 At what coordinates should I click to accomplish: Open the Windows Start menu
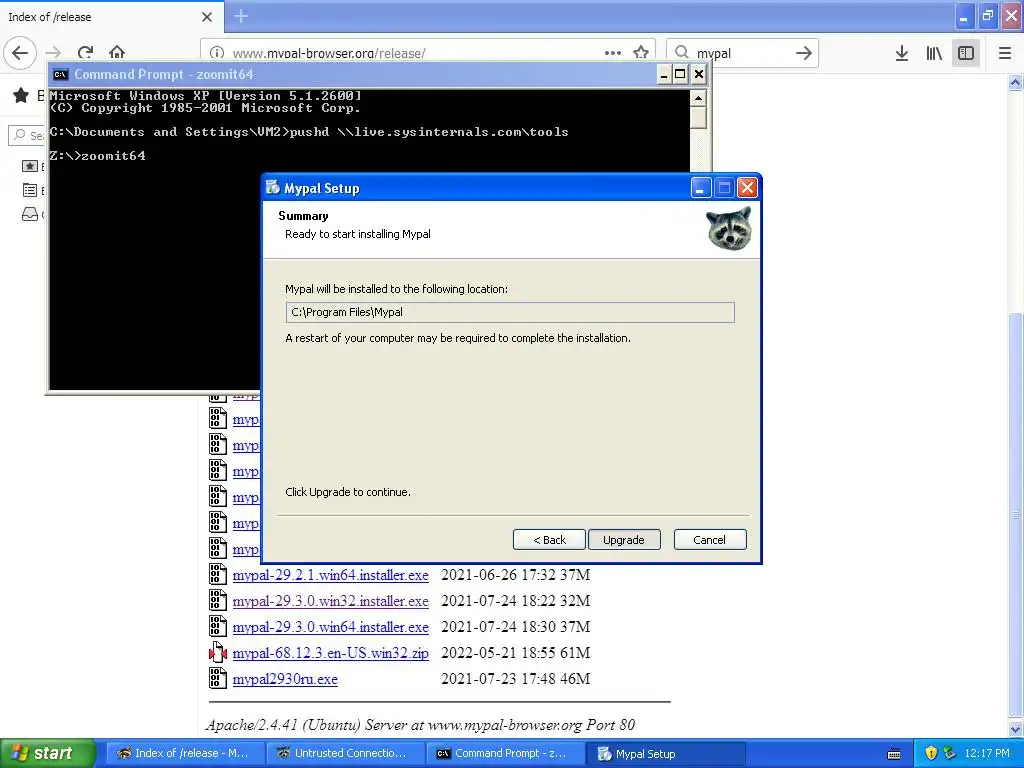click(48, 753)
